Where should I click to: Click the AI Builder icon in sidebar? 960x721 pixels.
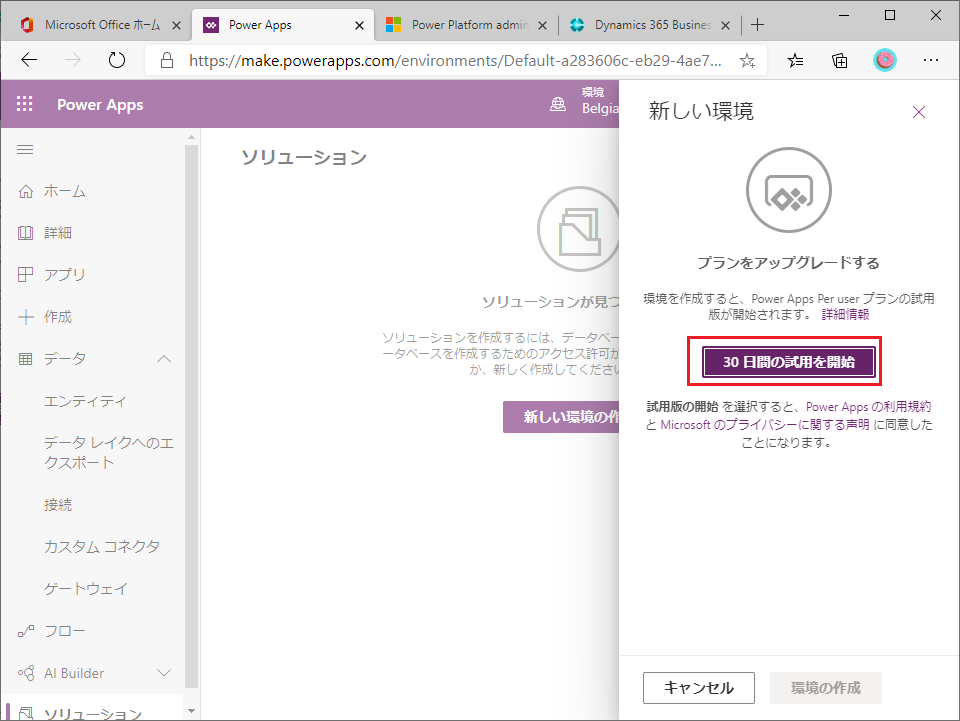click(x=26, y=673)
